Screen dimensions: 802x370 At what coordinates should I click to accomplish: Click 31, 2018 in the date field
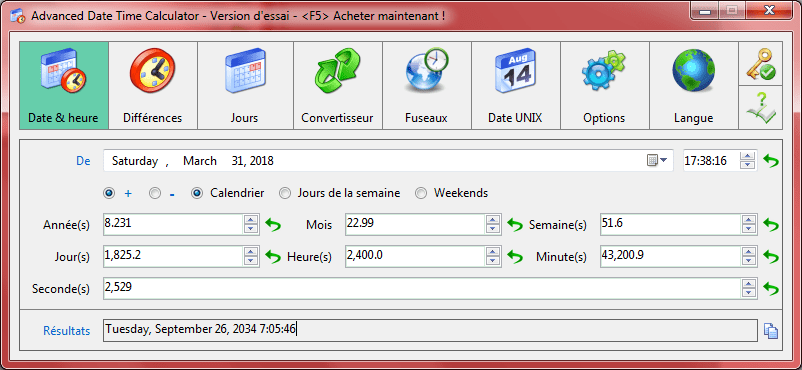[252, 161]
